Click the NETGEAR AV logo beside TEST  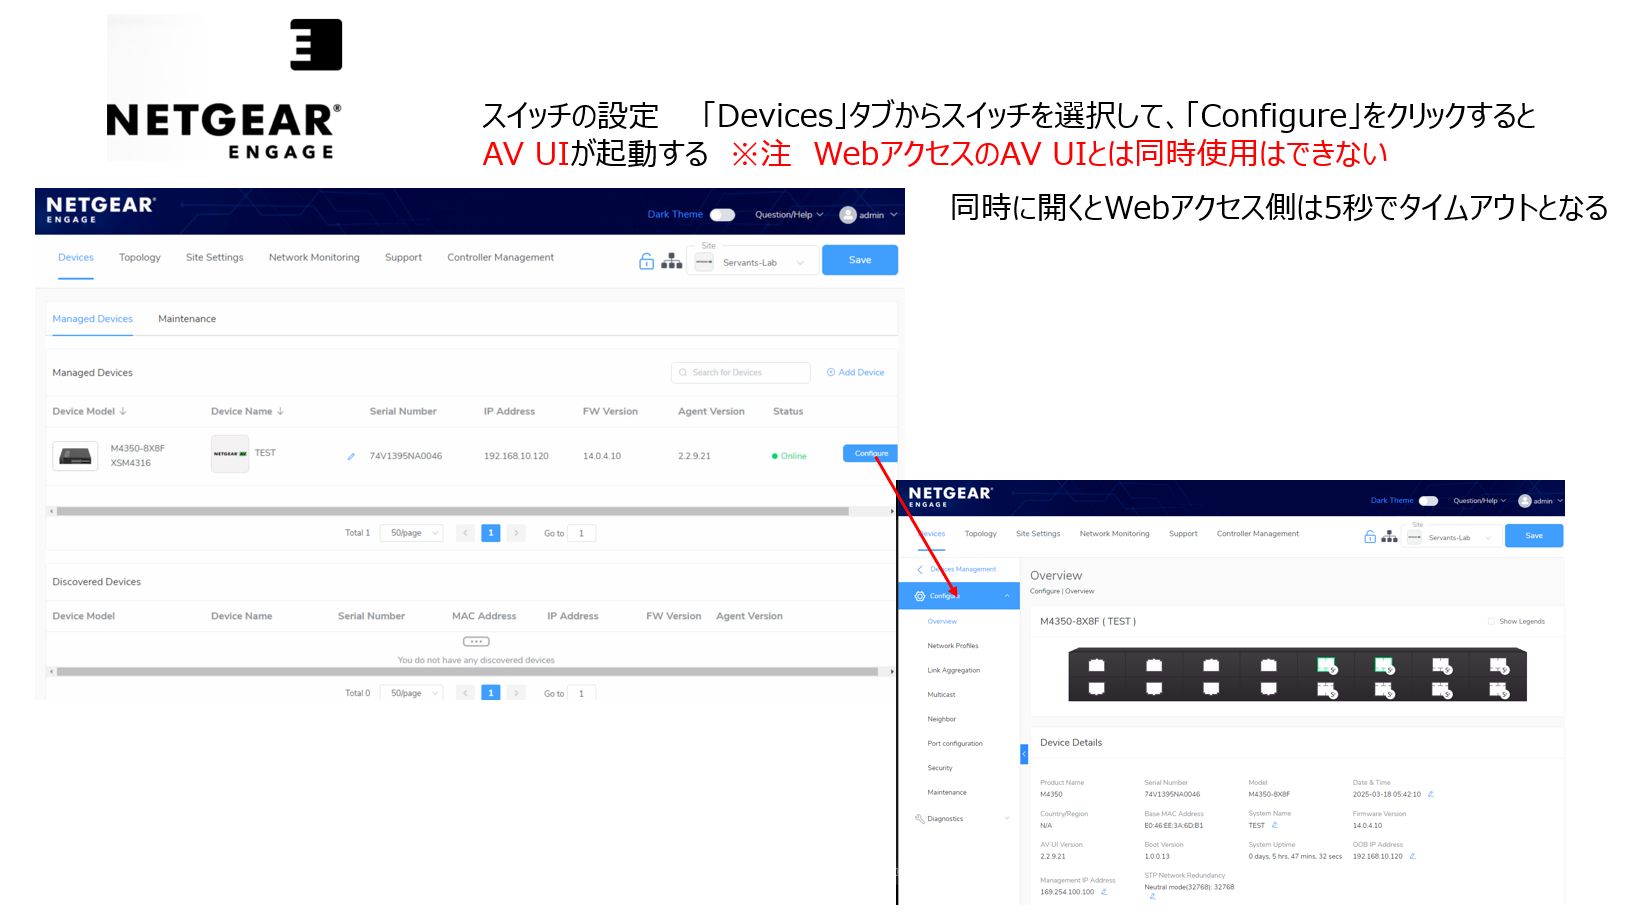[230, 454]
